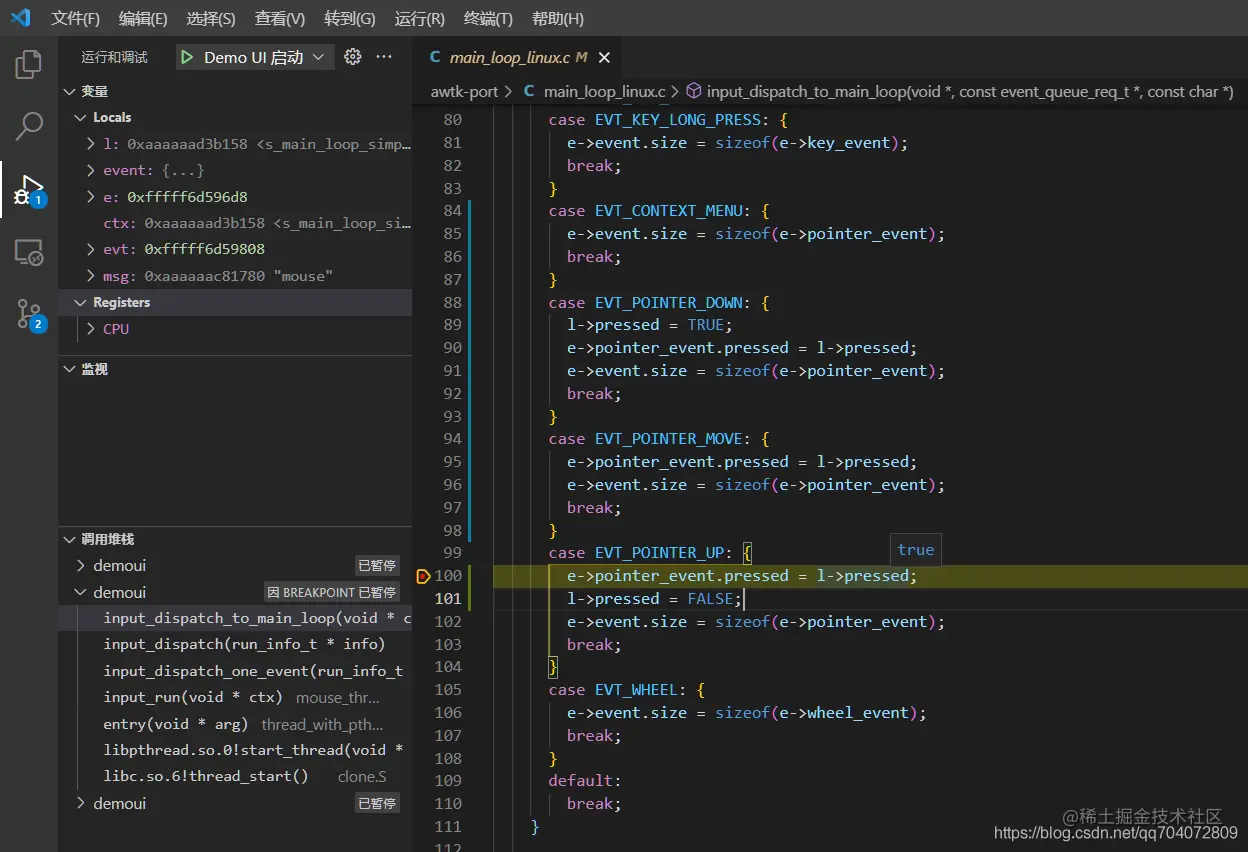The width and height of the screenshot is (1248, 852).
Task: Select the main_loop_linux.c editor tab
Action: point(510,58)
